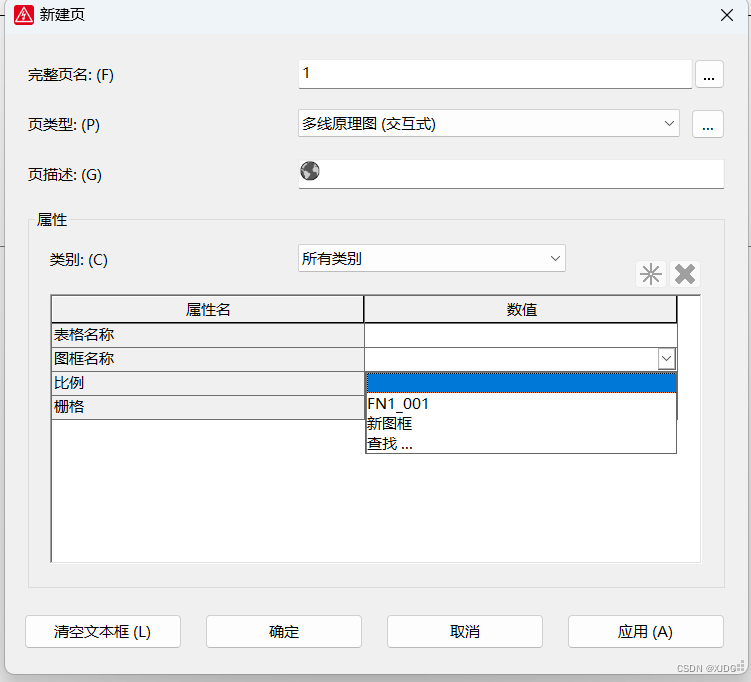
Task: Click the 表格名称 value cell
Action: (x=520, y=335)
